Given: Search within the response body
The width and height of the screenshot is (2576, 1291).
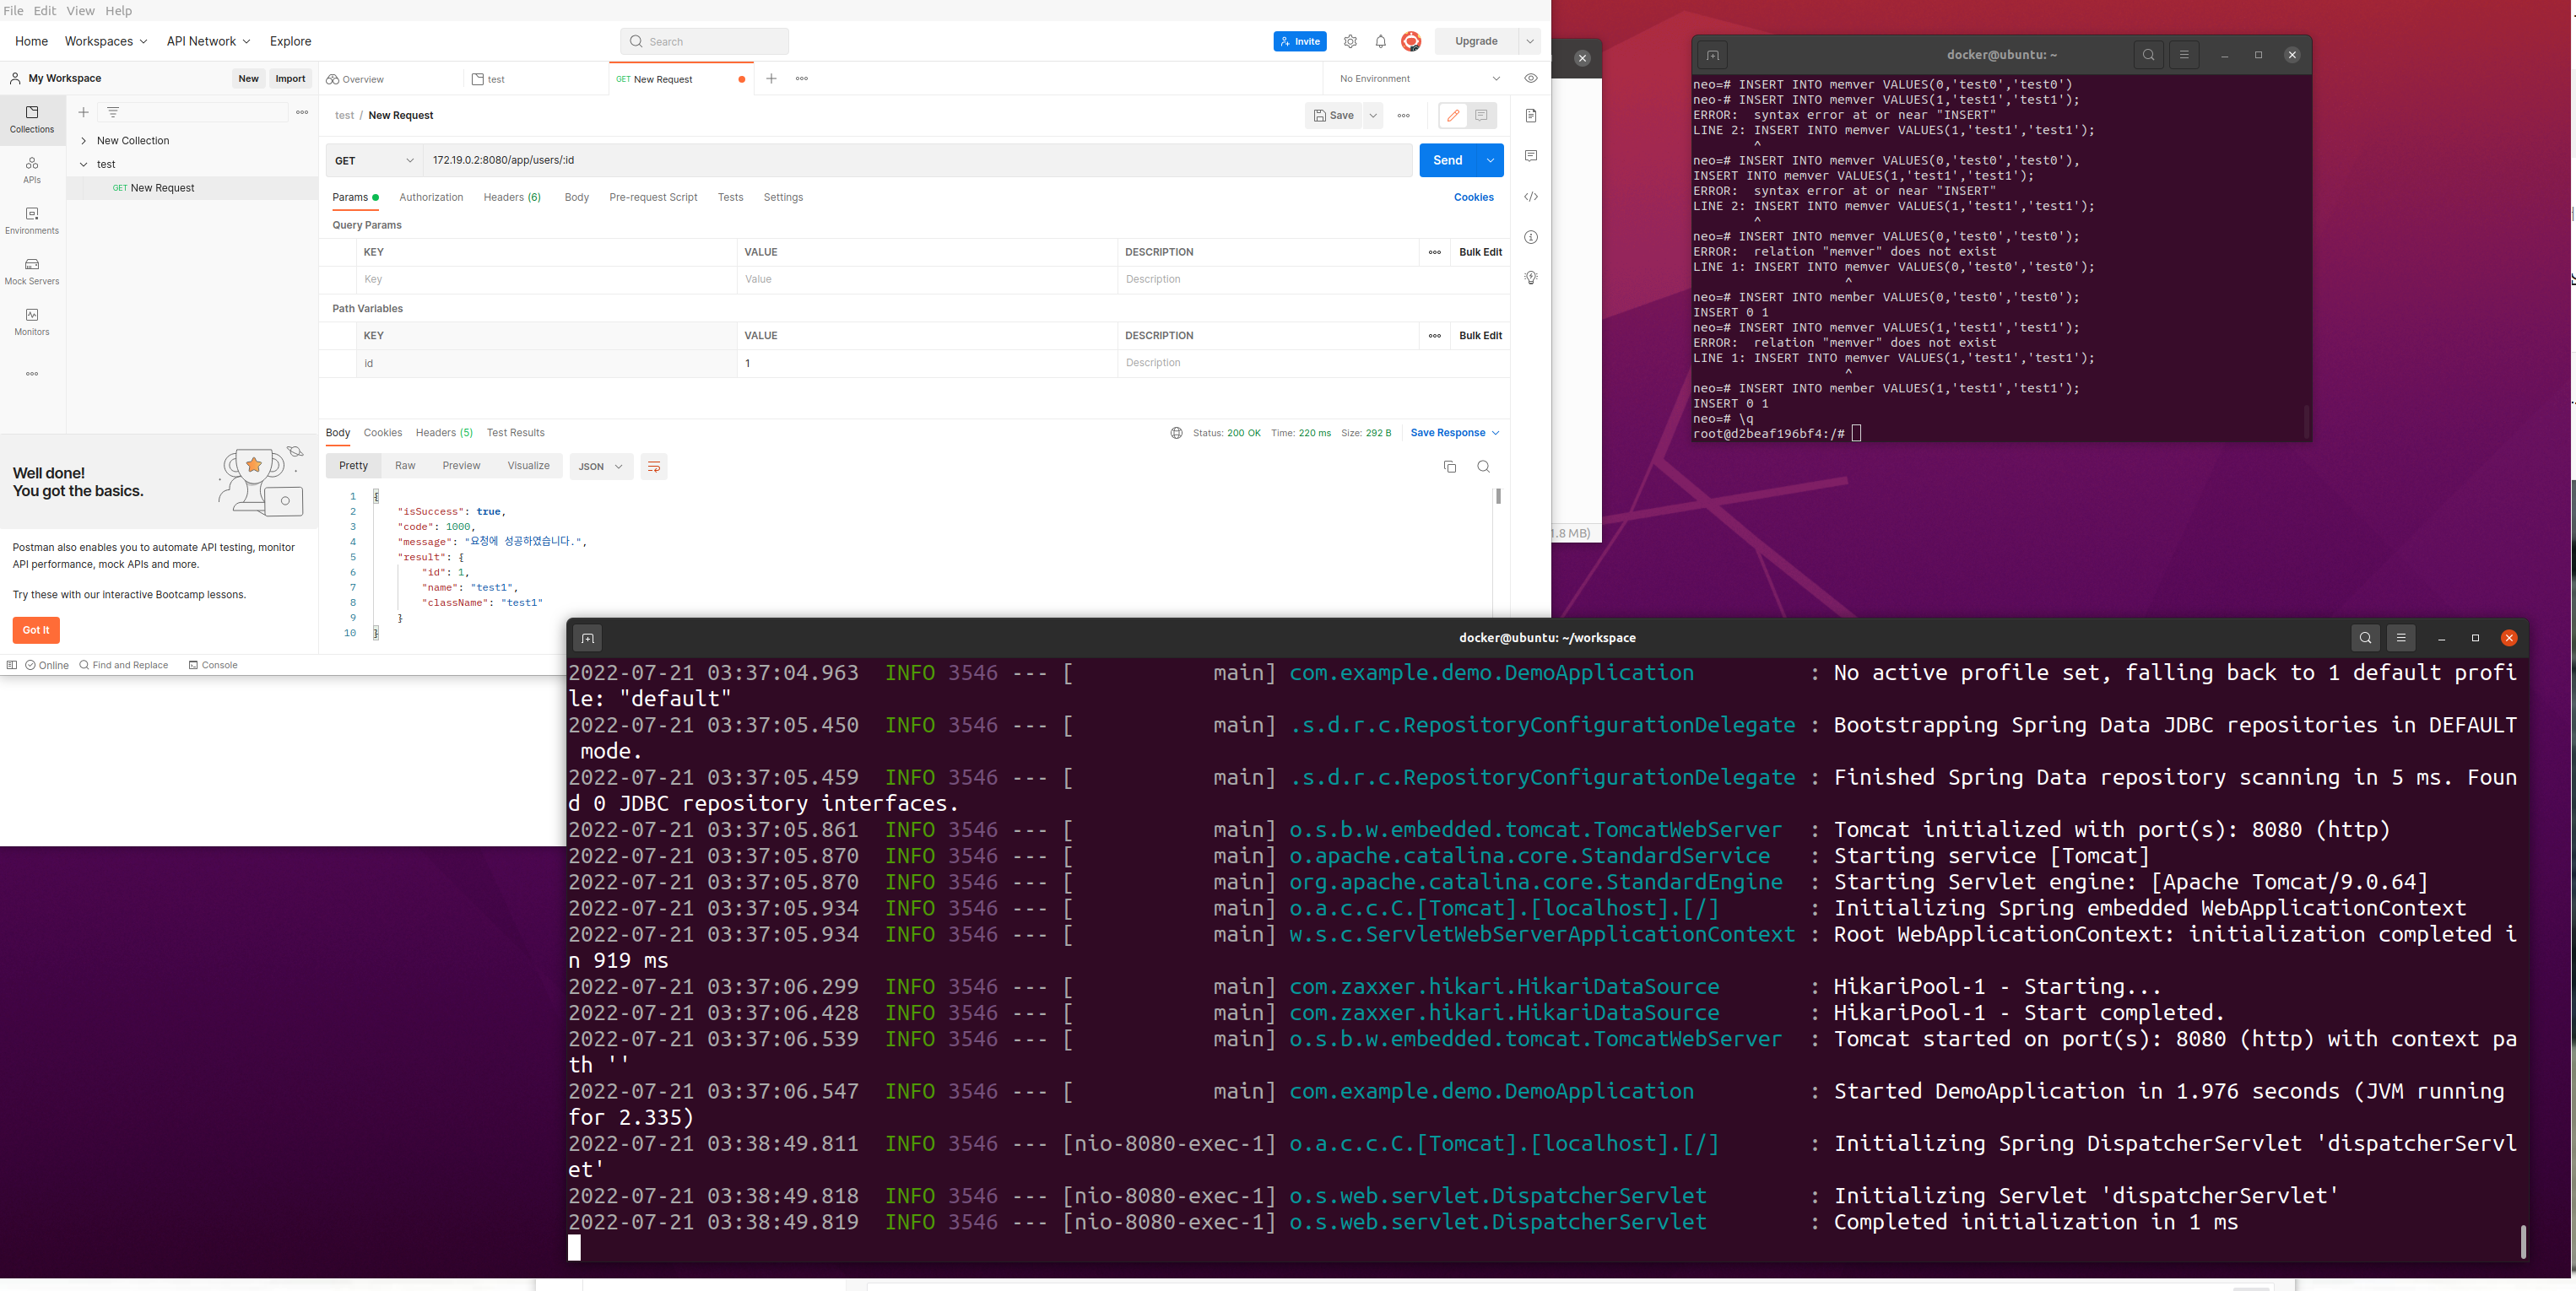Looking at the screenshot, I should (x=1483, y=467).
